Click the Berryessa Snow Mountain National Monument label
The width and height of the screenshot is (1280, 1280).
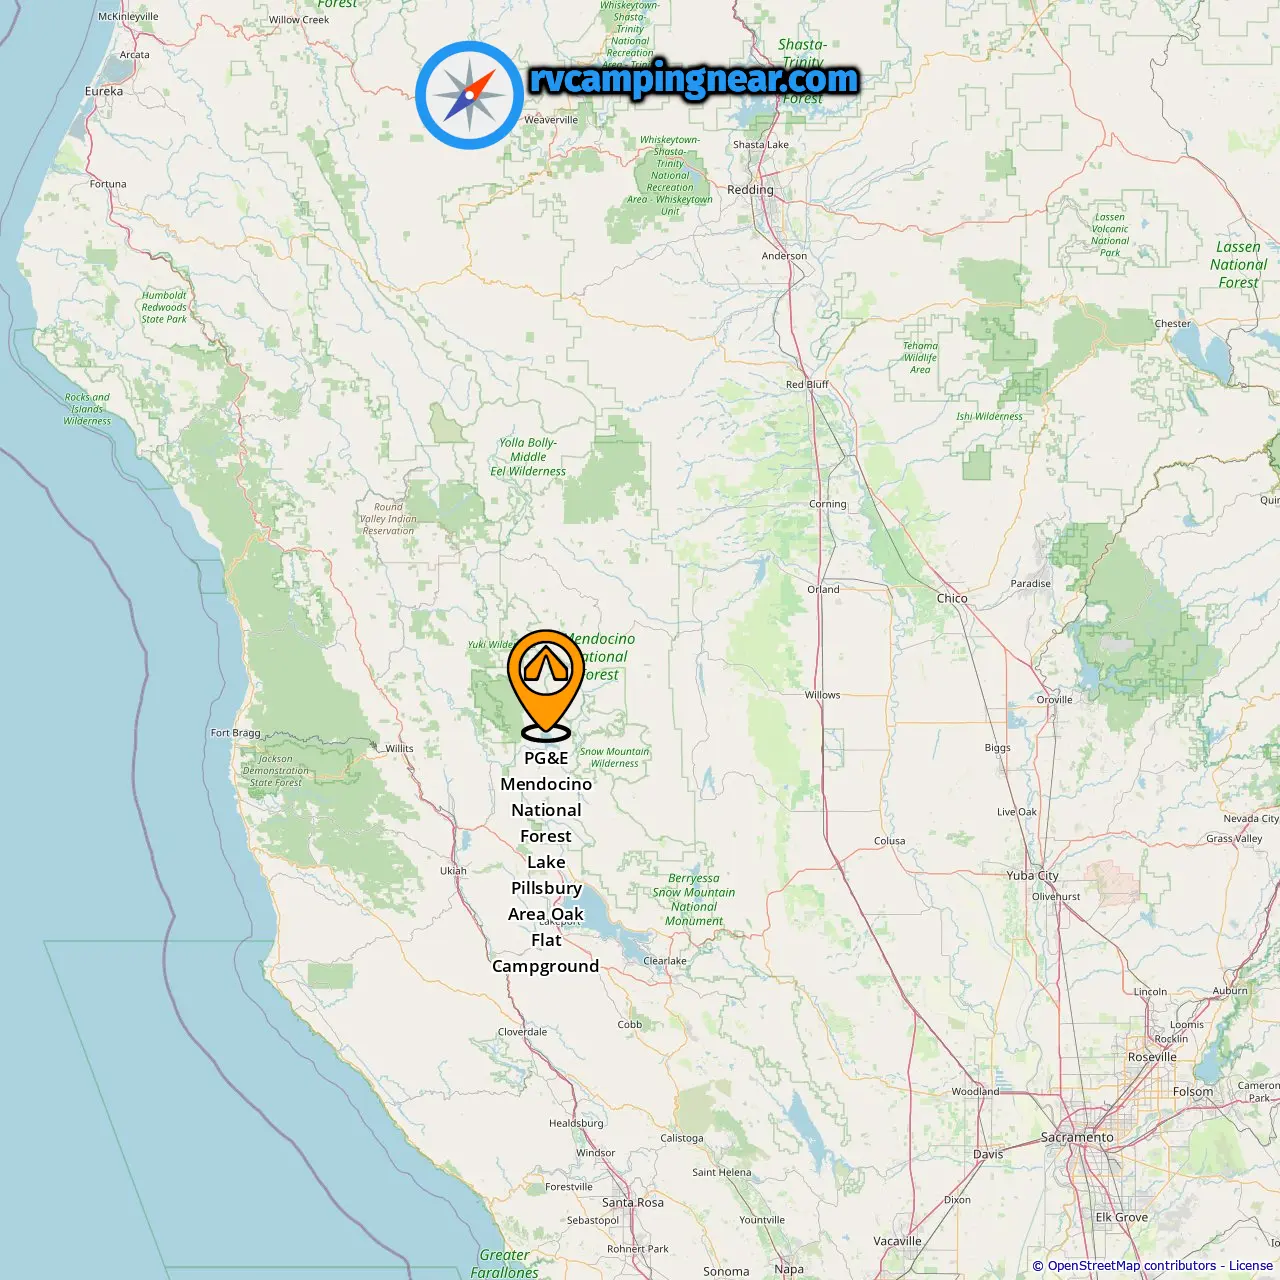tap(694, 900)
